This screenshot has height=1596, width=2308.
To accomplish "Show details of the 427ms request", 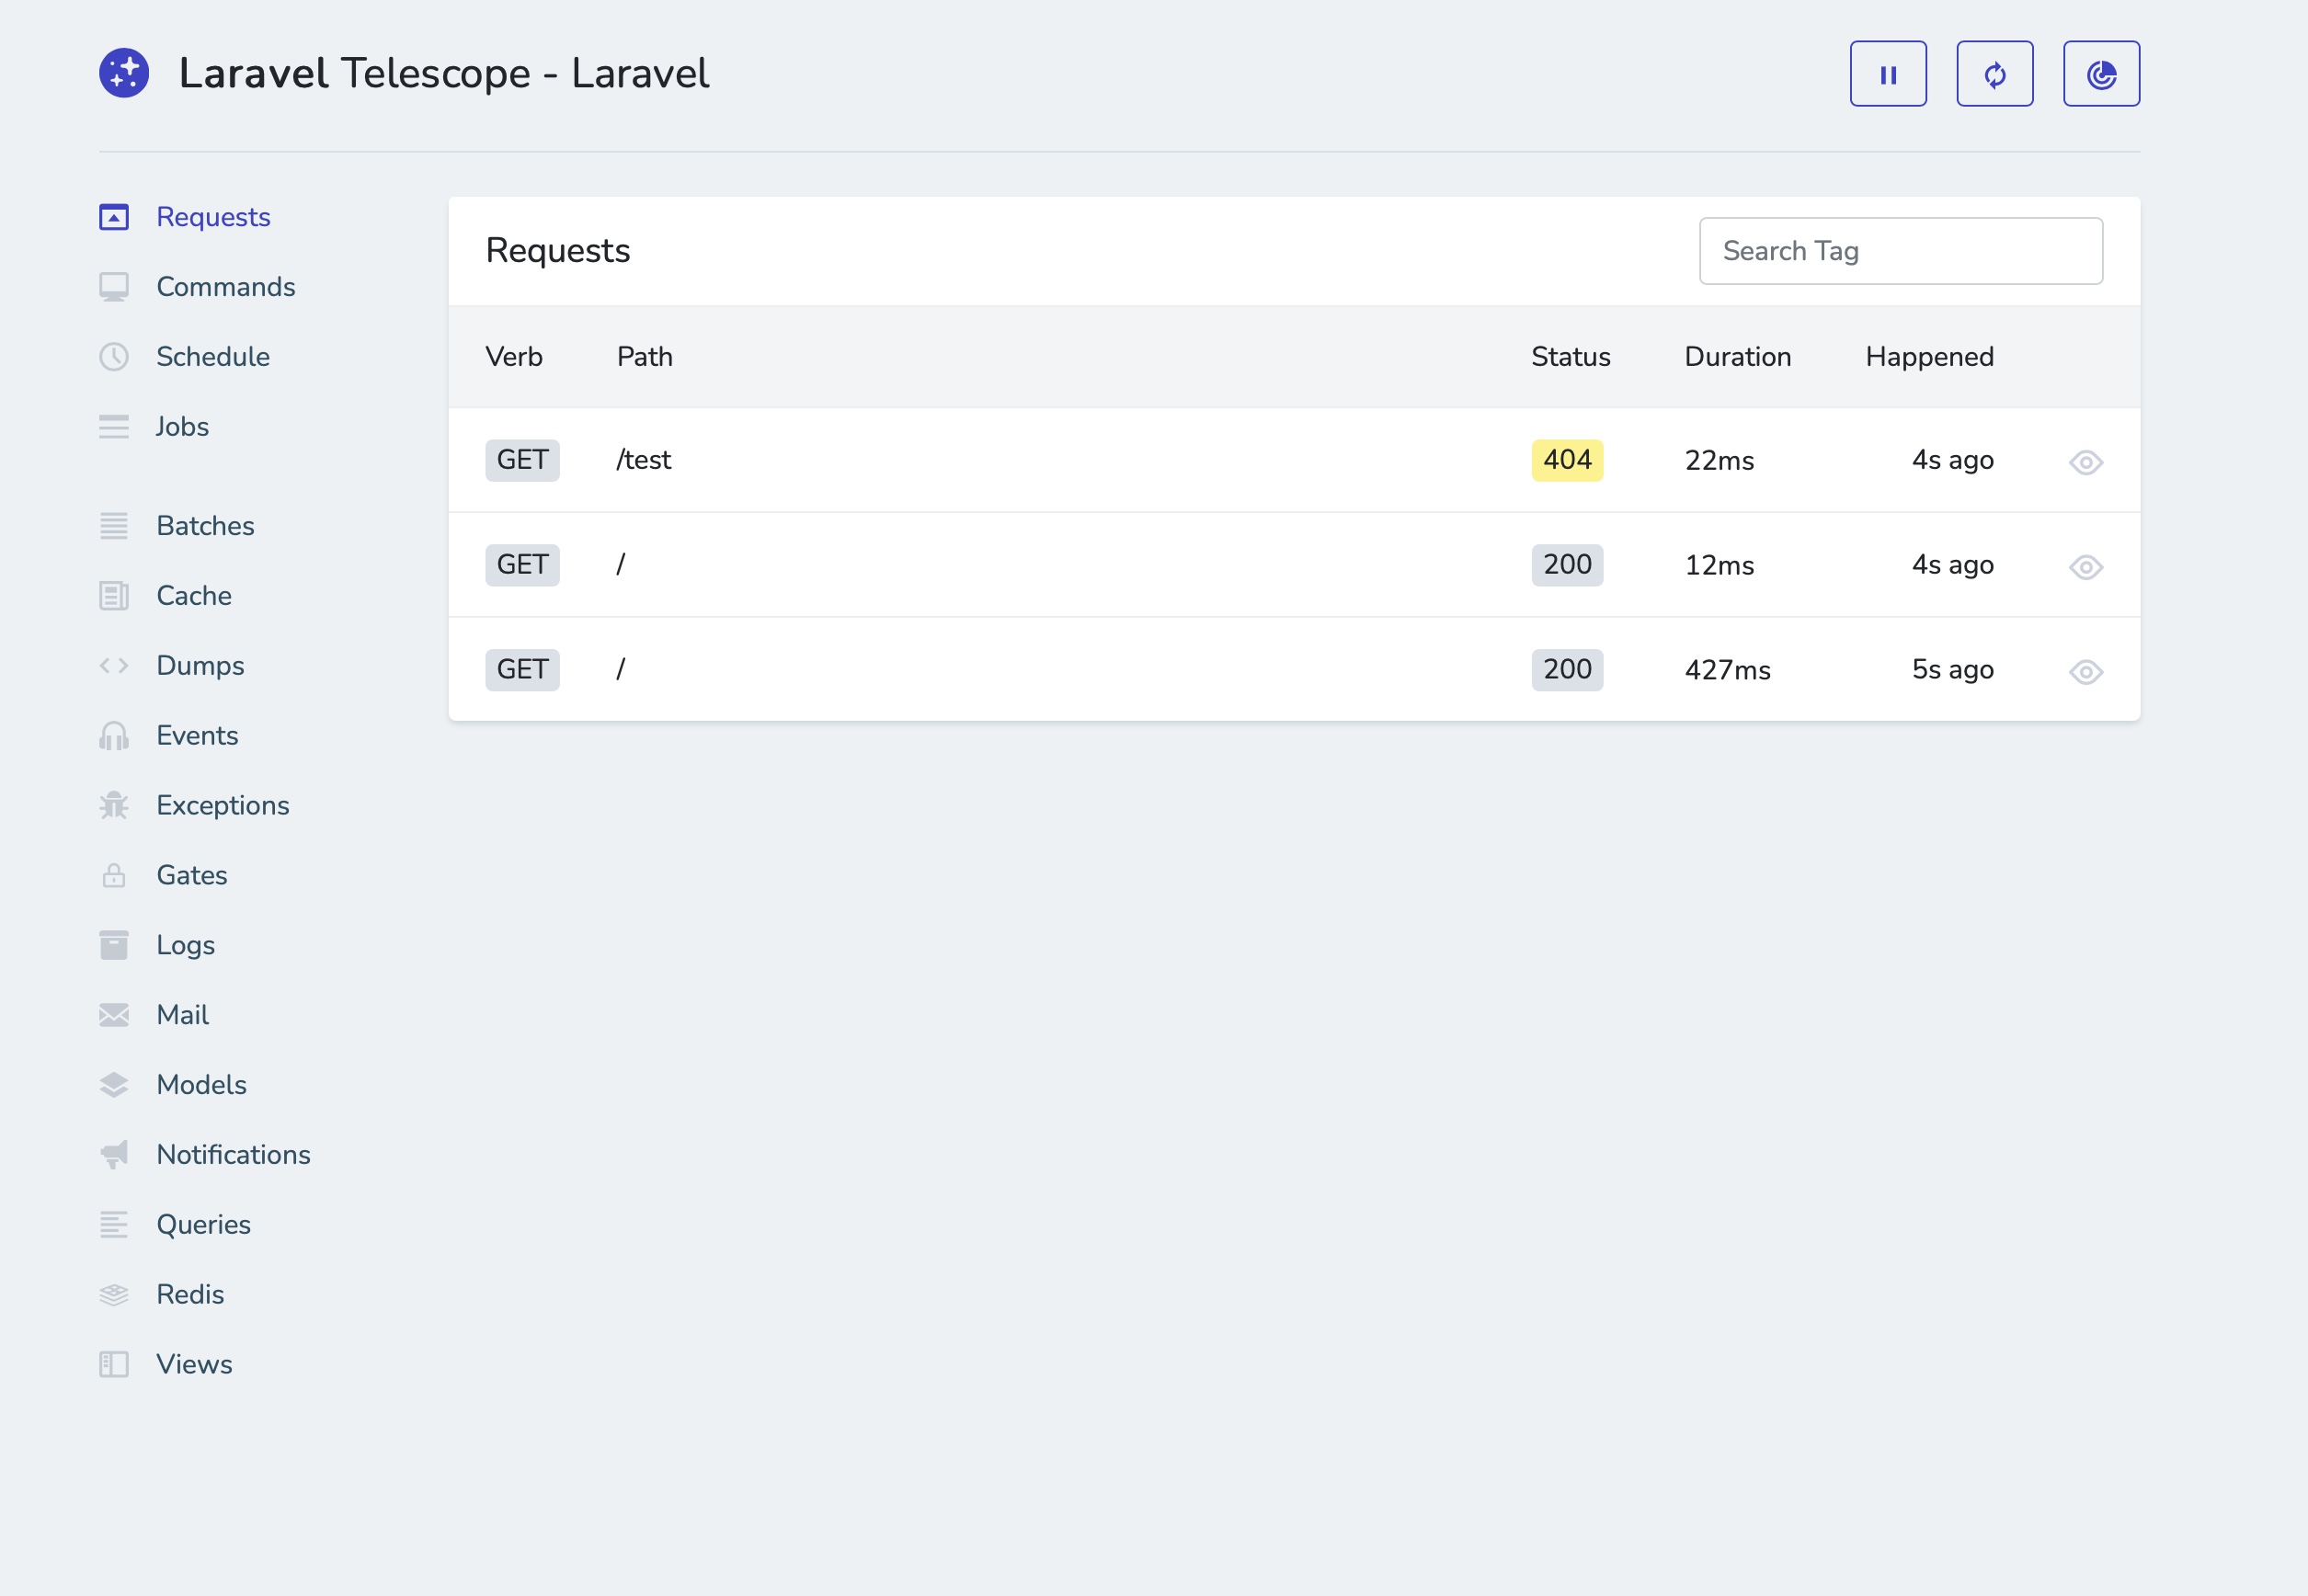I will click(x=2086, y=670).
